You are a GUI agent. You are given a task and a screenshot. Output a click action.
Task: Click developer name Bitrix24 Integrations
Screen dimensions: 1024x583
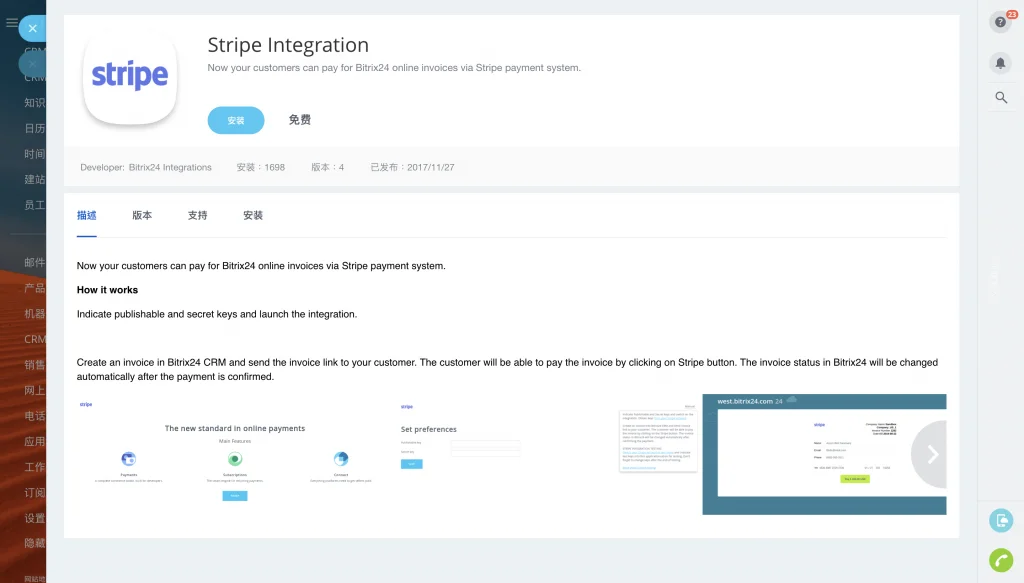[170, 167]
